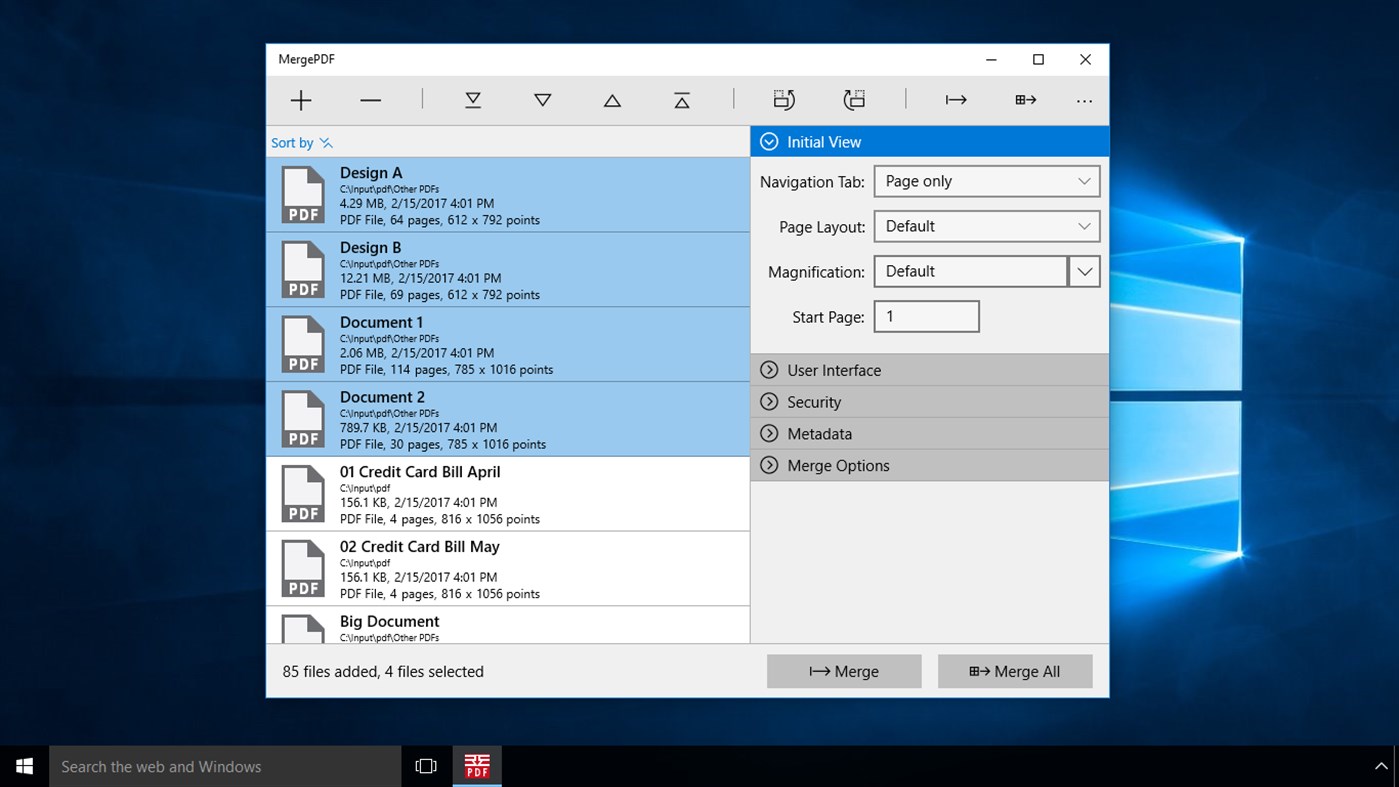Viewport: 1399px width, 787px height.
Task: Open the ellipsis overflow menu
Action: (x=1084, y=99)
